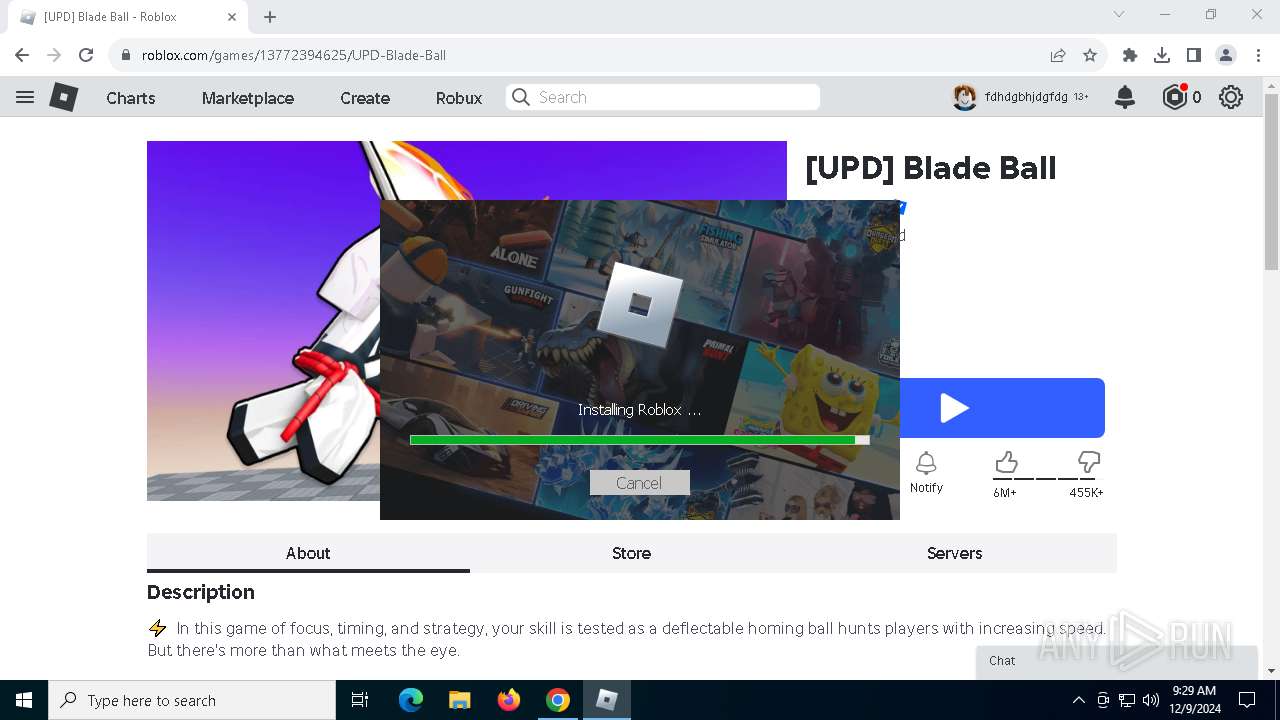Open Chrome tab search dropdown

pyautogui.click(x=1119, y=15)
